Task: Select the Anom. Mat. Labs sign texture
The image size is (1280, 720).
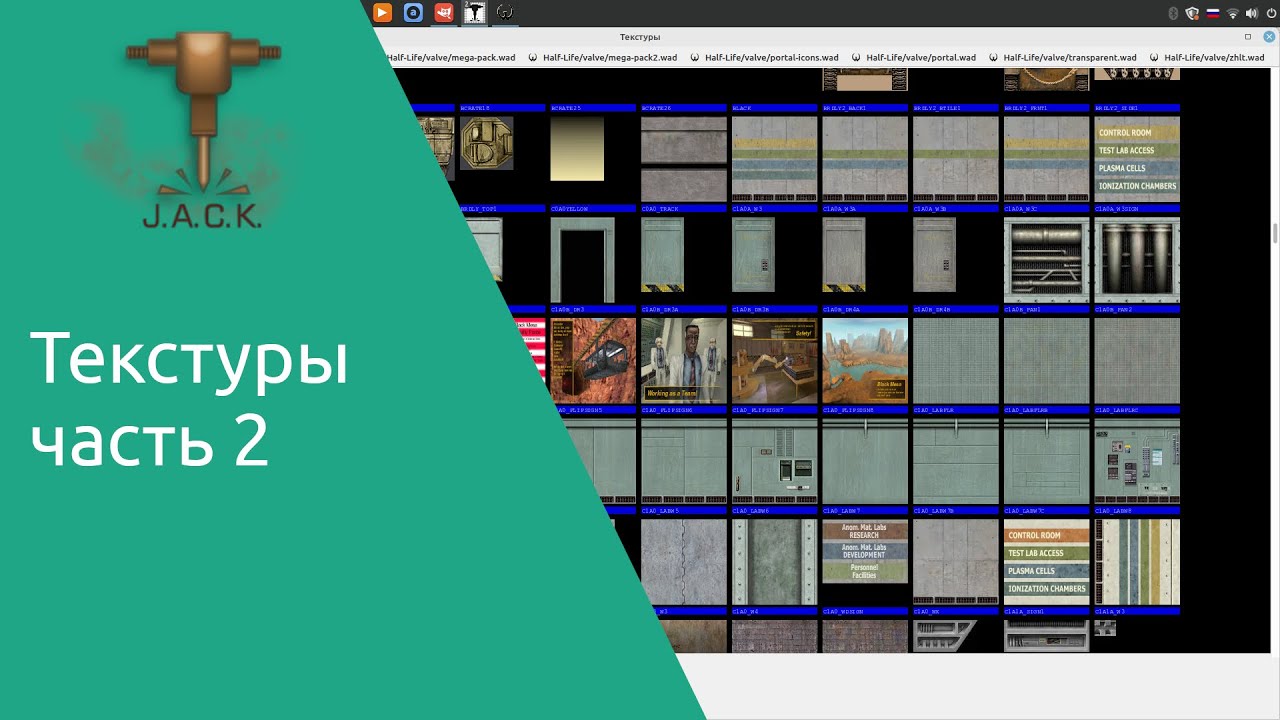Action: coord(865,551)
